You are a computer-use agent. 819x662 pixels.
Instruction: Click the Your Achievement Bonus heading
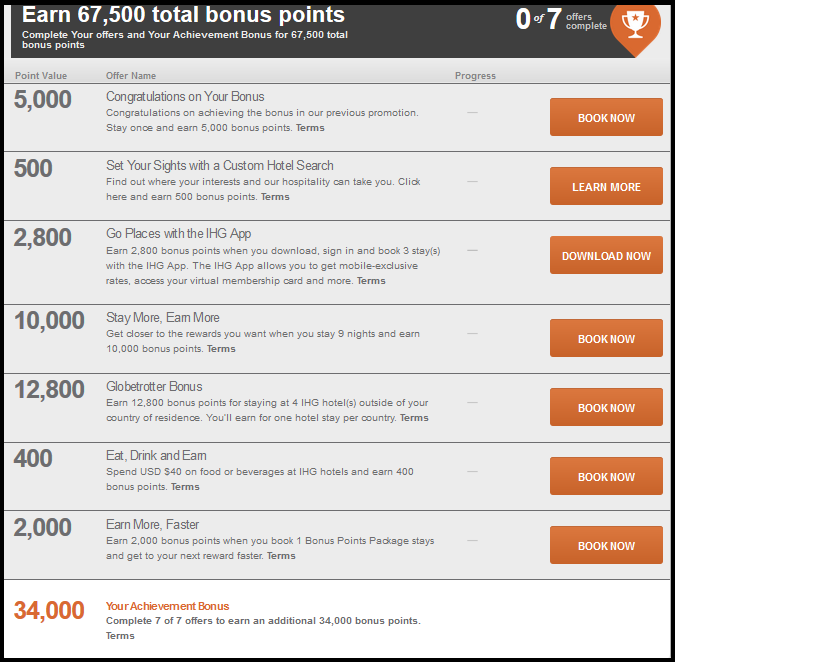(168, 606)
